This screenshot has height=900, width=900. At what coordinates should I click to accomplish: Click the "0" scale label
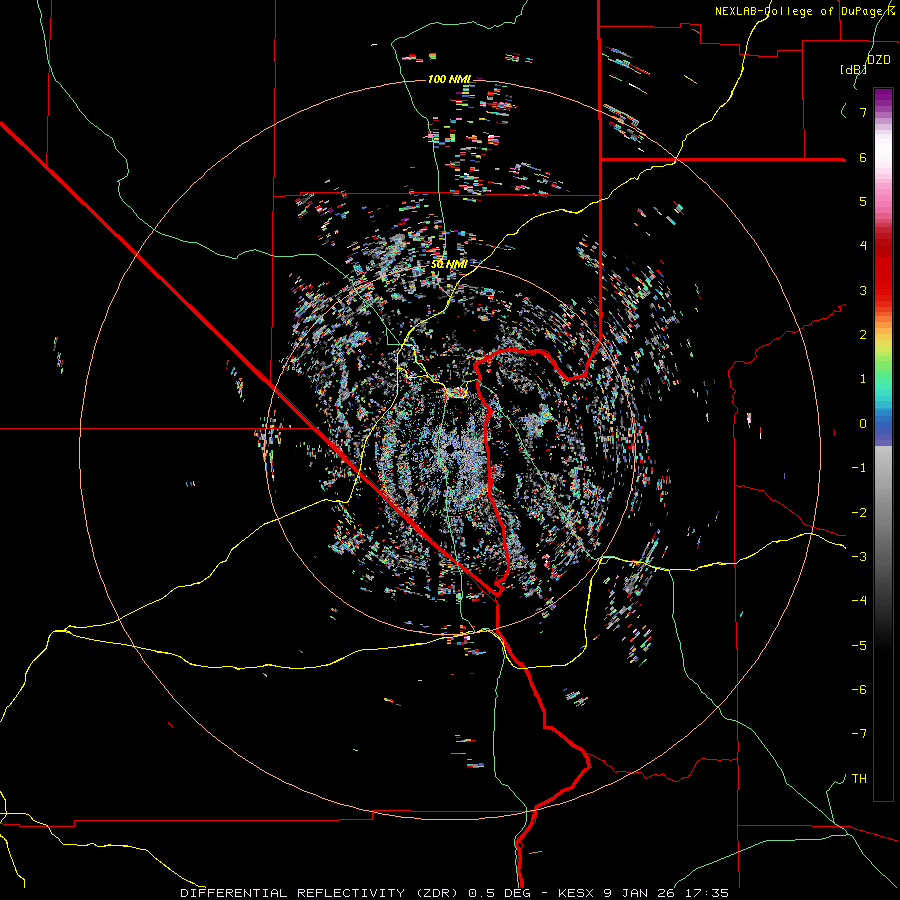pyautogui.click(x=863, y=424)
